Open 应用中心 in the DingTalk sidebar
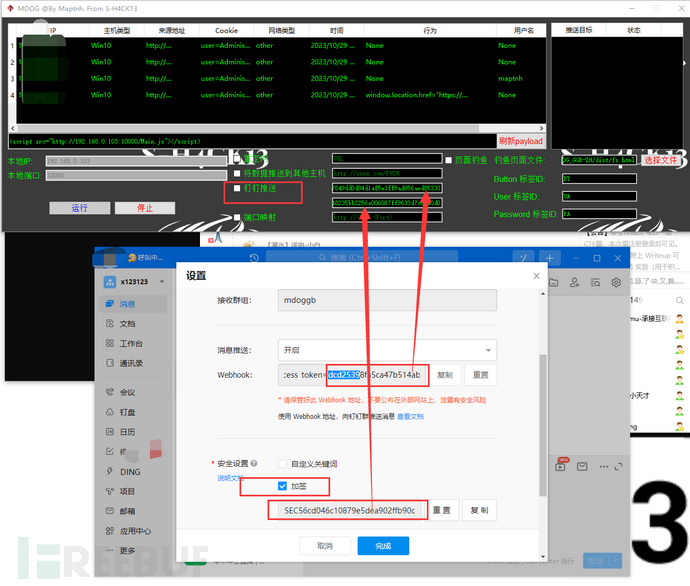The image size is (690, 586). coord(135,531)
